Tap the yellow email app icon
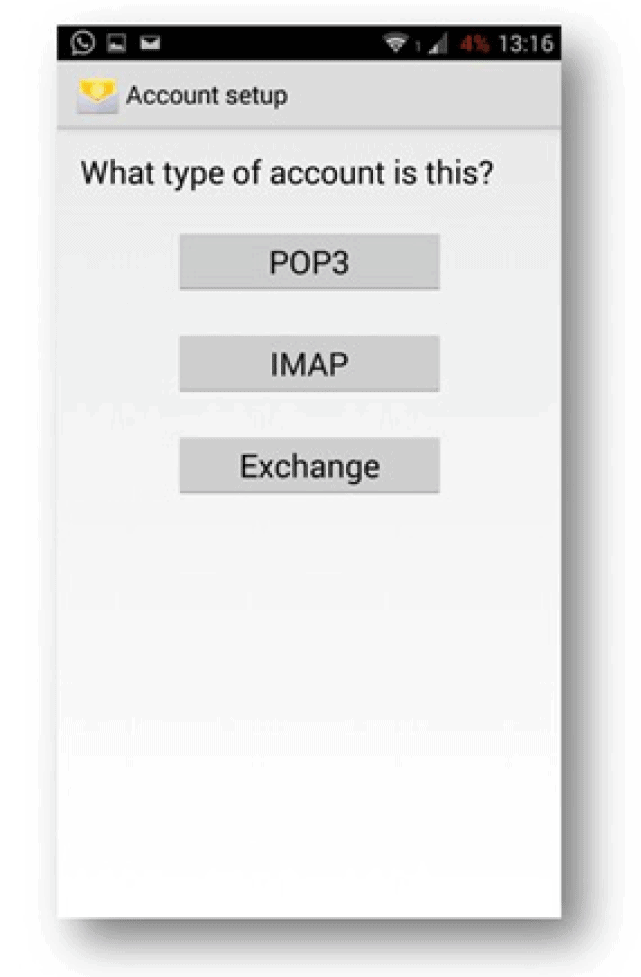The image size is (641, 977). (x=97, y=96)
